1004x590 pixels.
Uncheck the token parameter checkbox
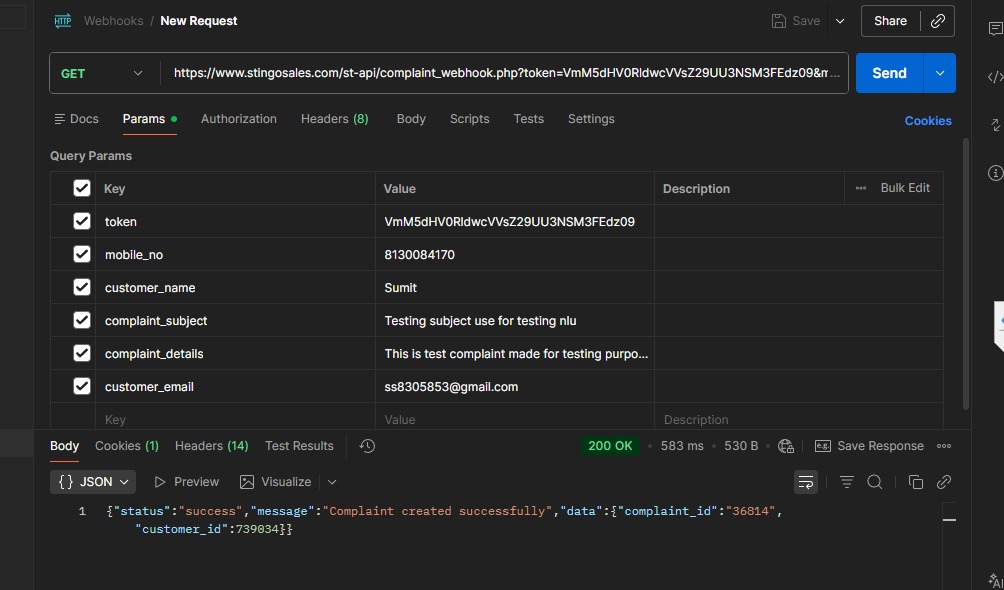(x=82, y=222)
